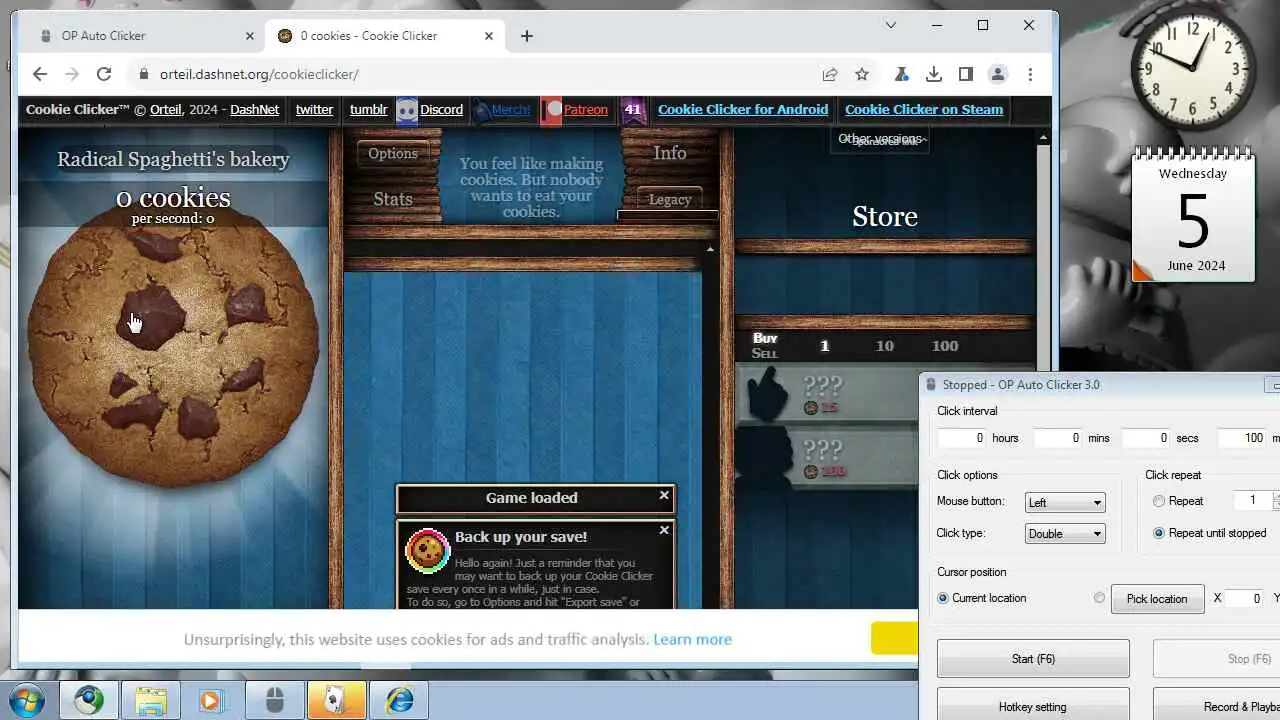Screen dimensions: 1280x720
Task: Select Repeat until stopped option
Action: [1159, 533]
